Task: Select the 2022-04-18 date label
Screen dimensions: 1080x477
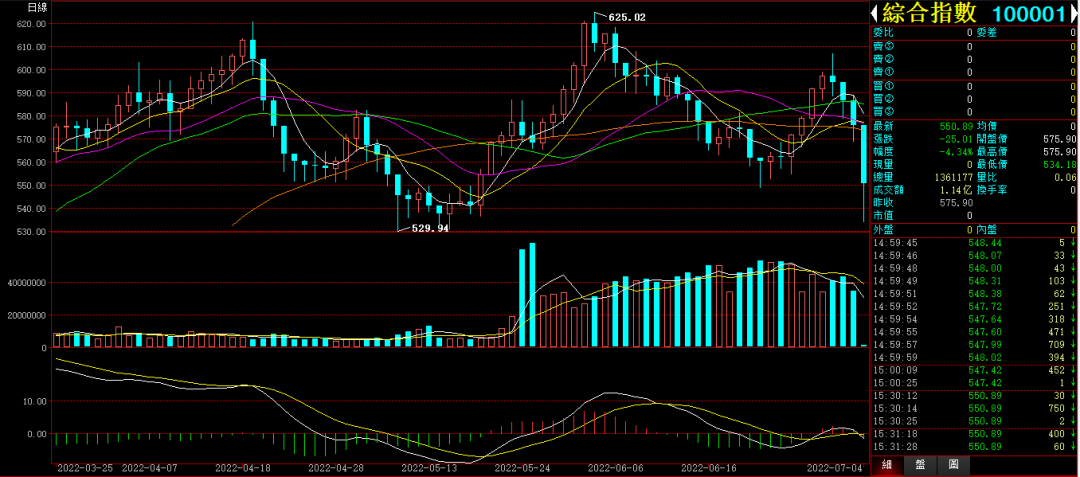Action: coord(242,467)
